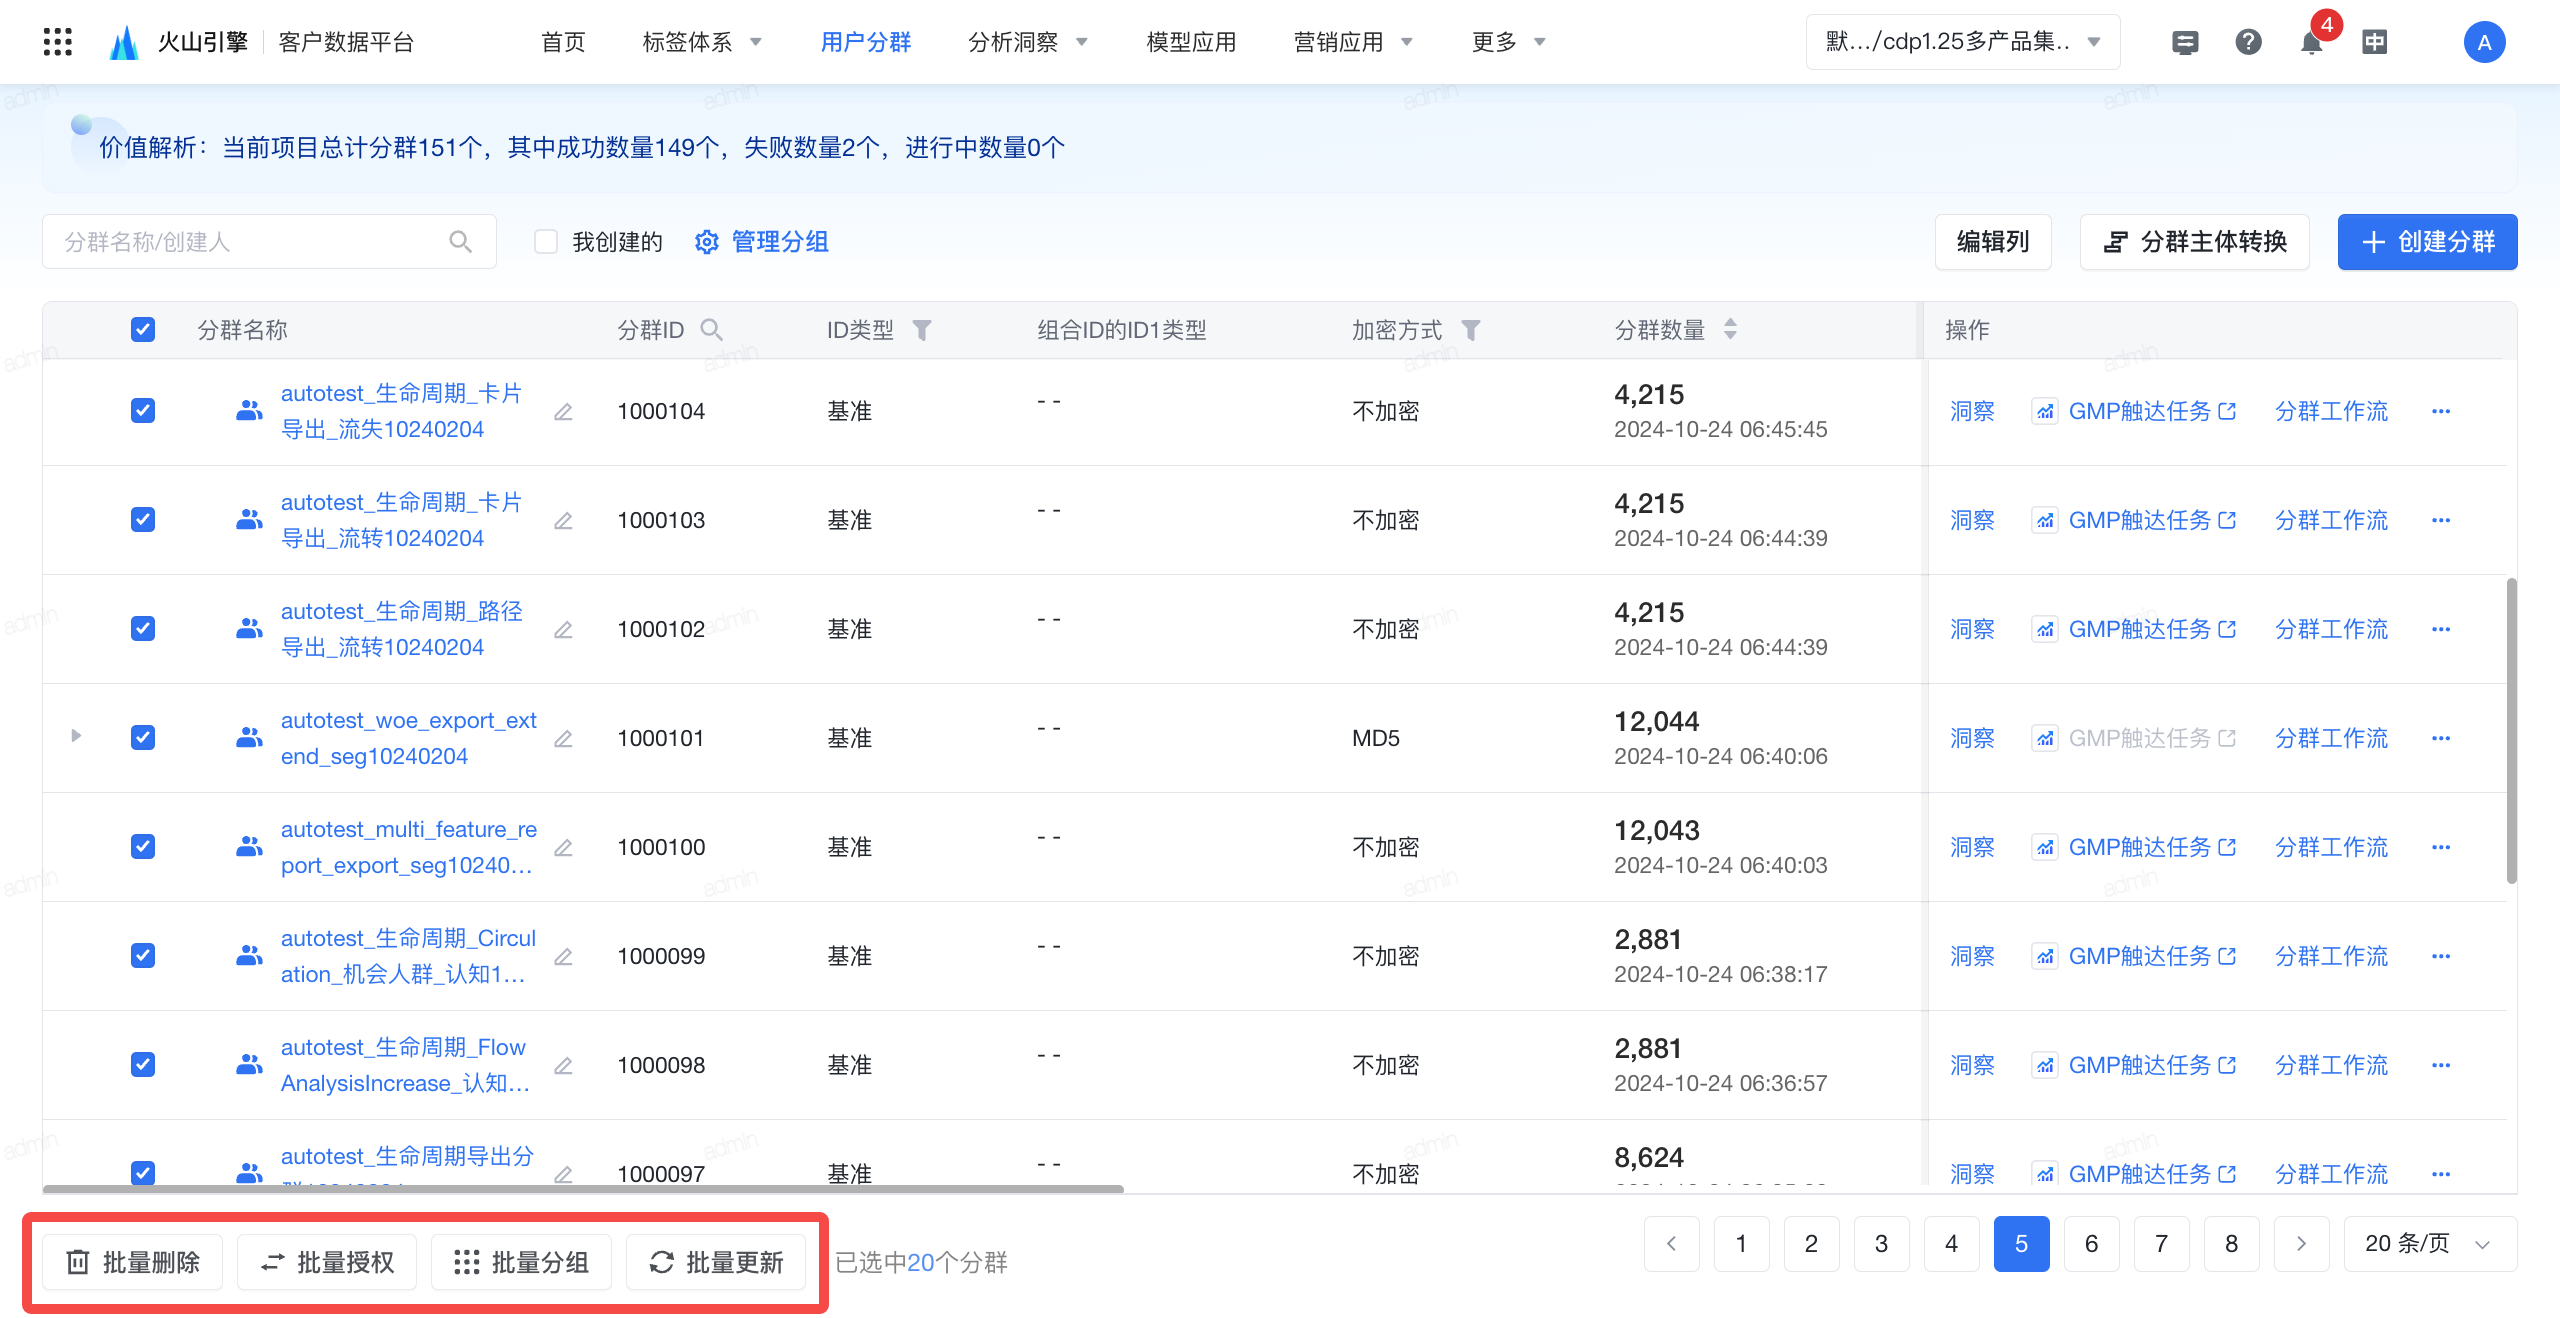The image size is (2560, 1318).
Task: Open the notifications bell with badge 4
Action: 2311,42
